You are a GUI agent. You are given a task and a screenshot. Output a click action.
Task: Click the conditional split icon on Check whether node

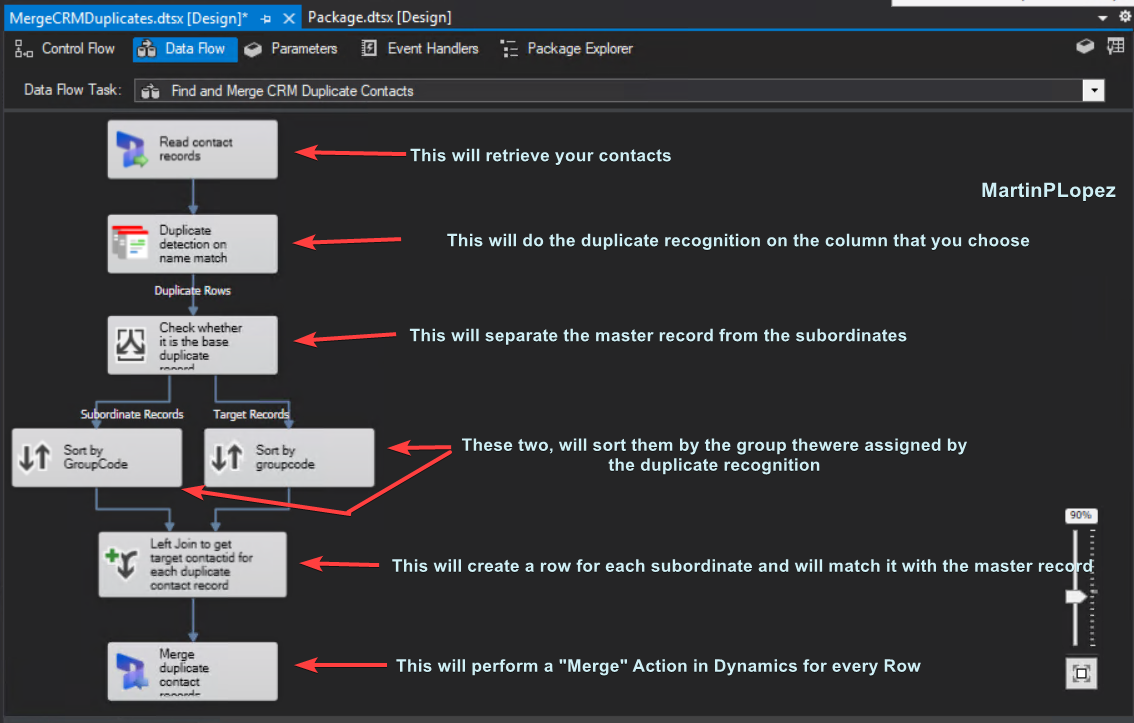(x=132, y=343)
